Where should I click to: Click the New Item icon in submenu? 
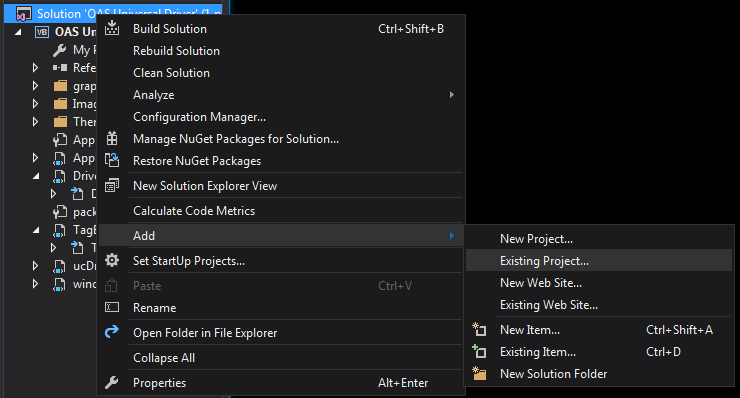click(479, 329)
